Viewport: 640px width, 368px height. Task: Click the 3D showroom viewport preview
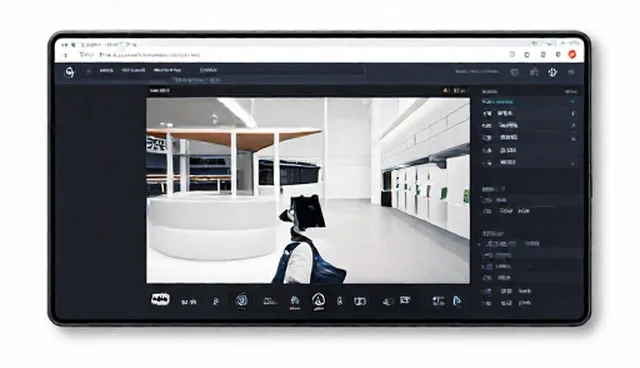pyautogui.click(x=308, y=191)
